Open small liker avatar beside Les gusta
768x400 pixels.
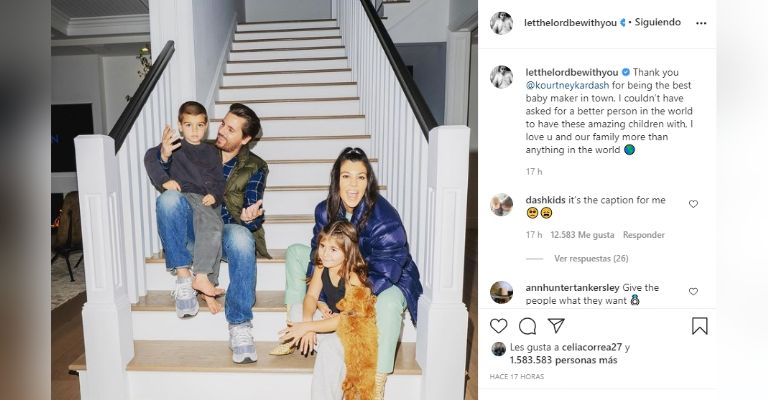499,349
